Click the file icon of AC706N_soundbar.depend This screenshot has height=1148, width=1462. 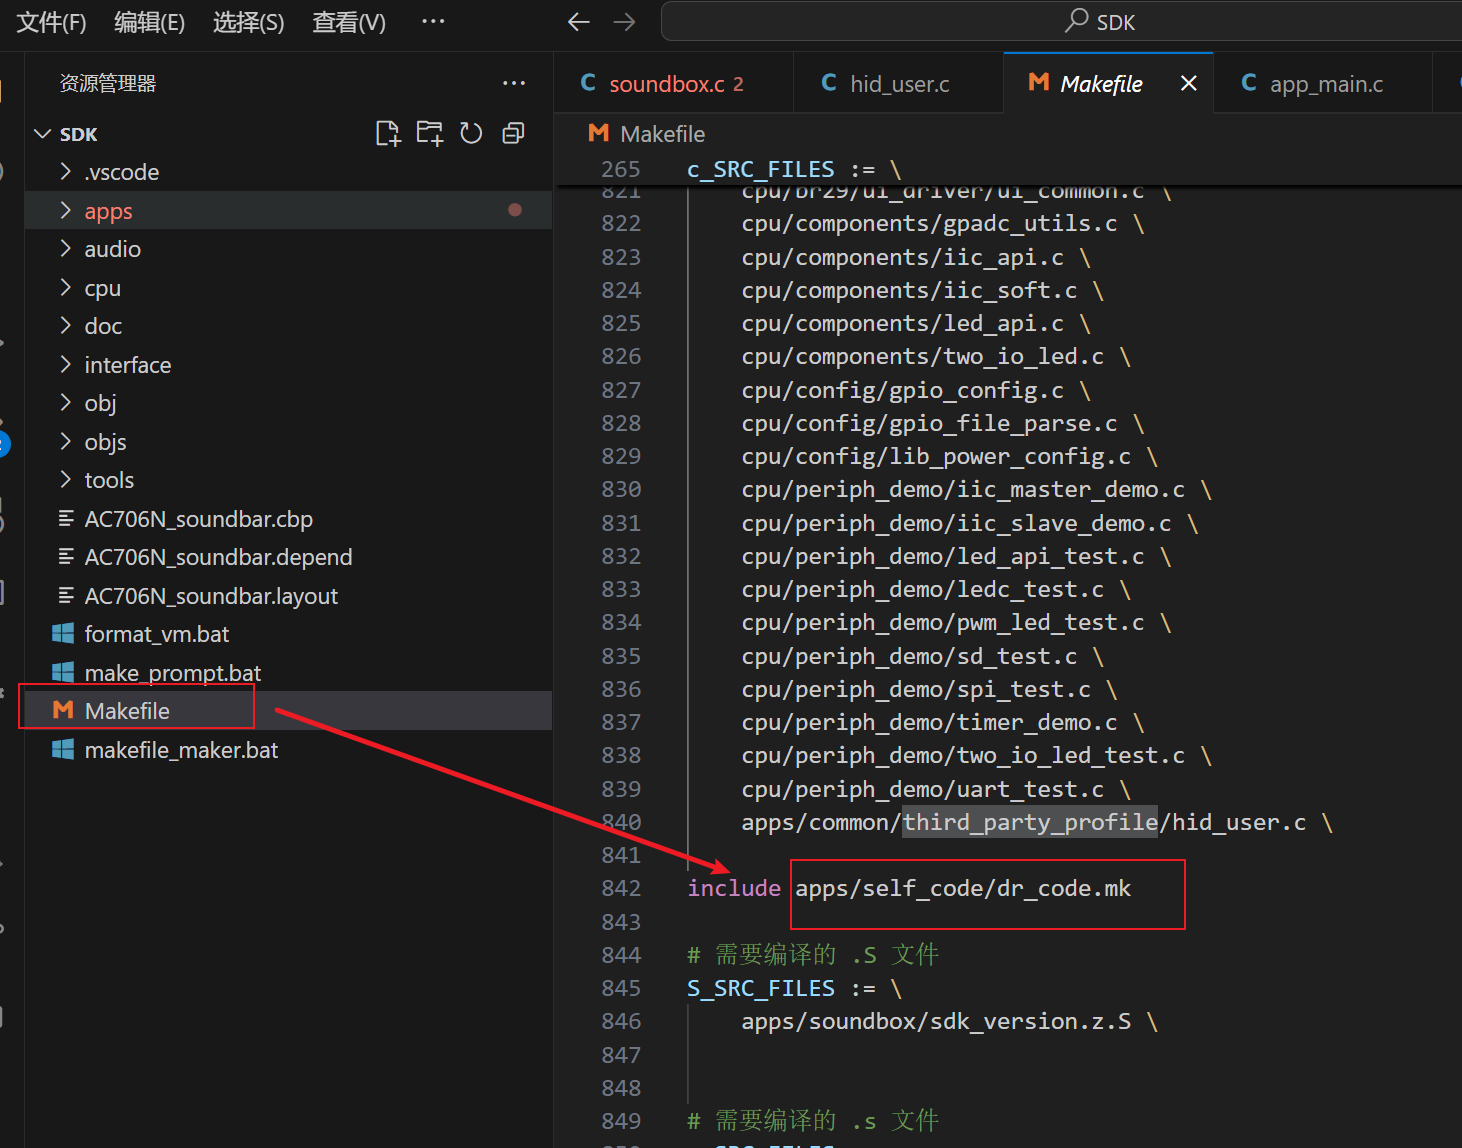[x=66, y=556]
